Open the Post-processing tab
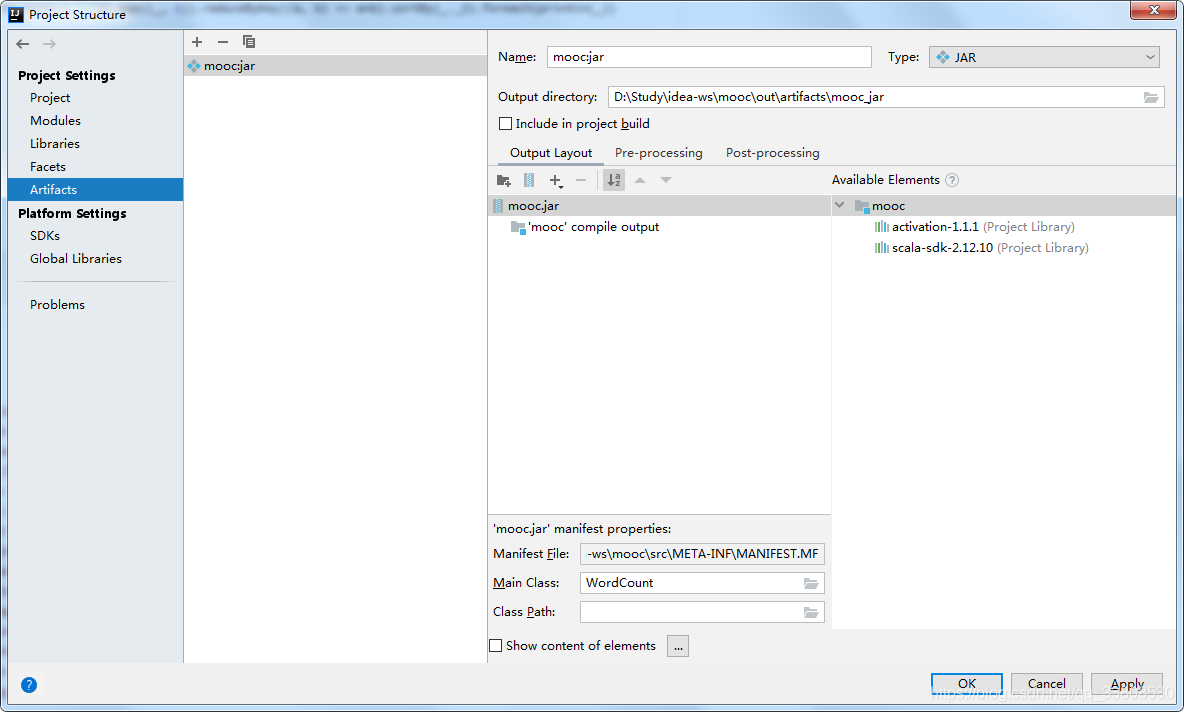Screen dimensions: 1184x712 click(x=772, y=153)
